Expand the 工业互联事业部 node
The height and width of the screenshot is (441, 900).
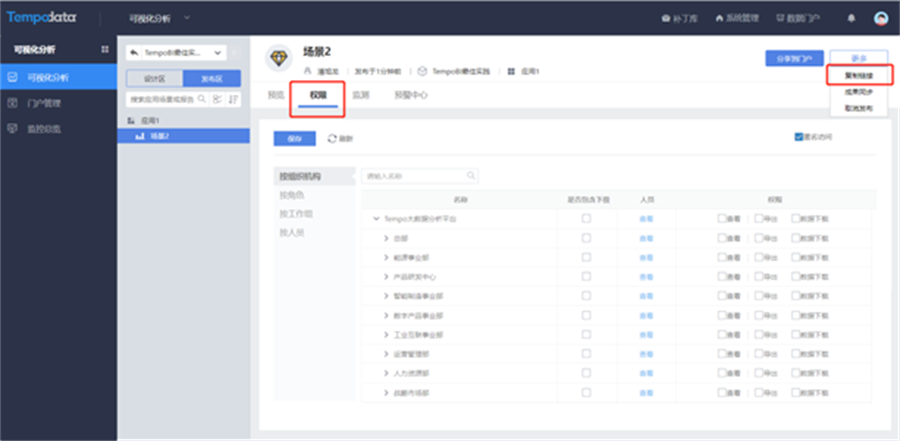386,335
